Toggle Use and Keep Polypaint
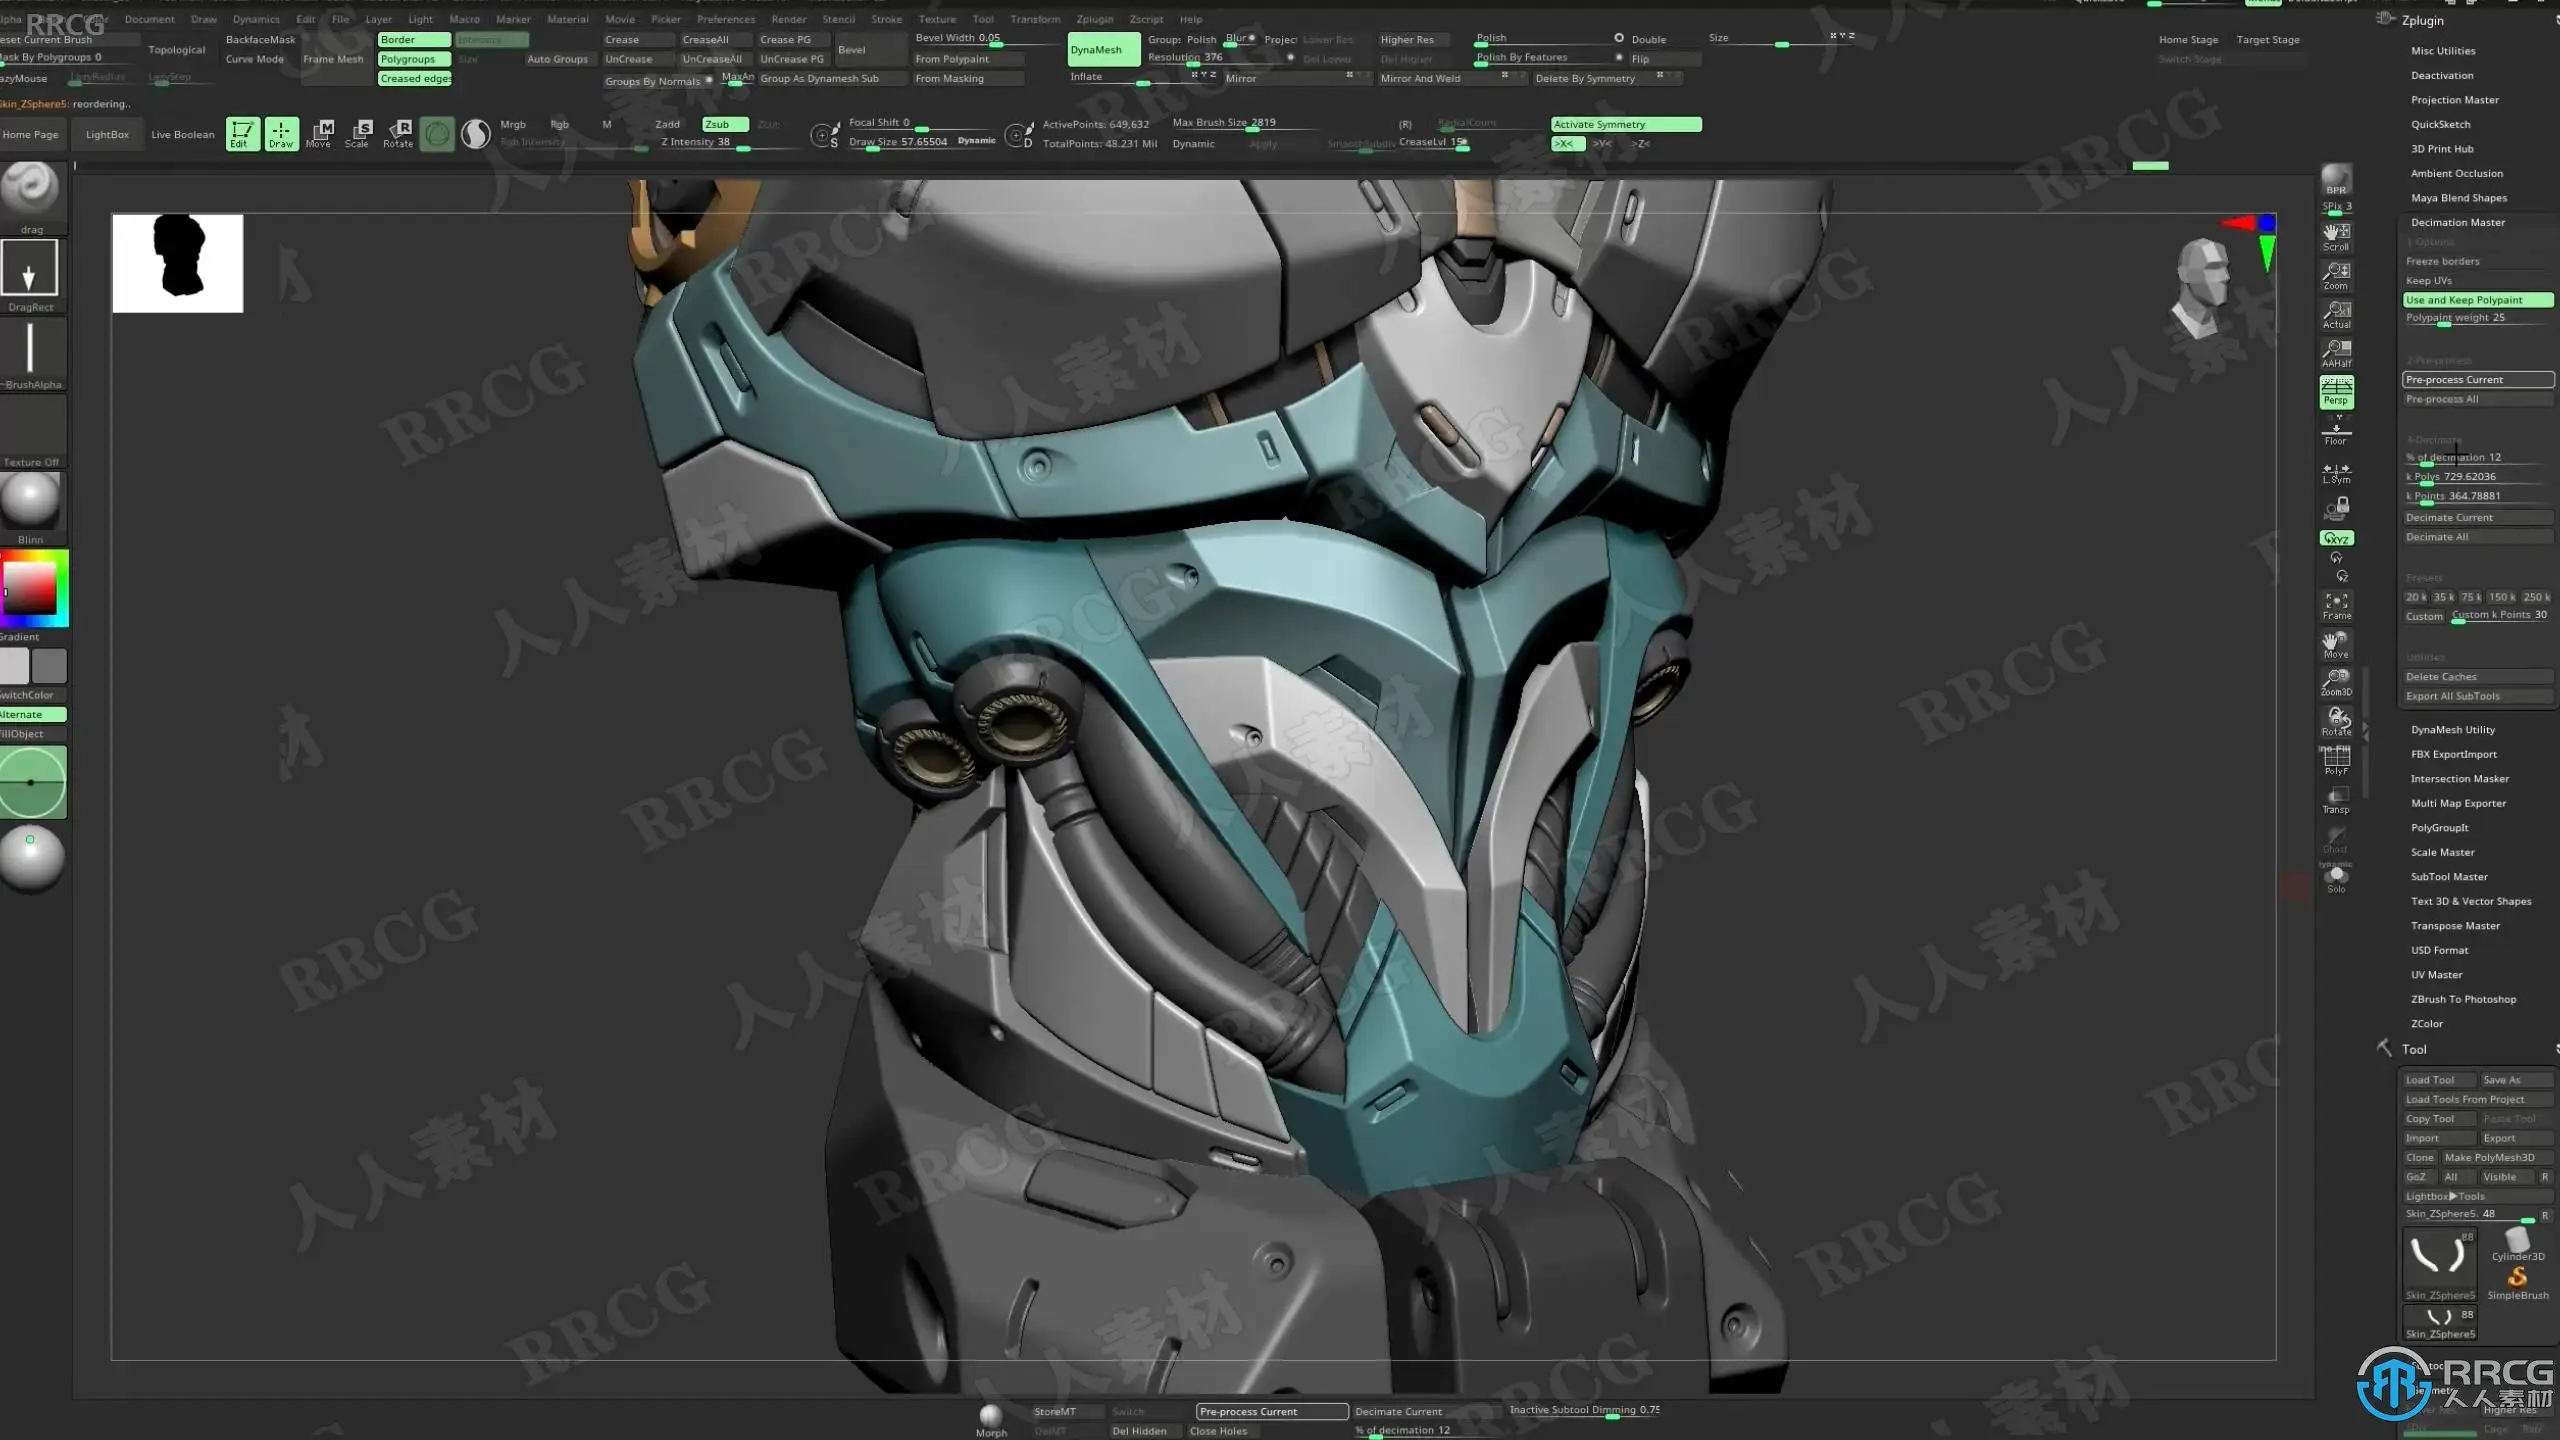This screenshot has height=1440, width=2560. pos(2476,300)
